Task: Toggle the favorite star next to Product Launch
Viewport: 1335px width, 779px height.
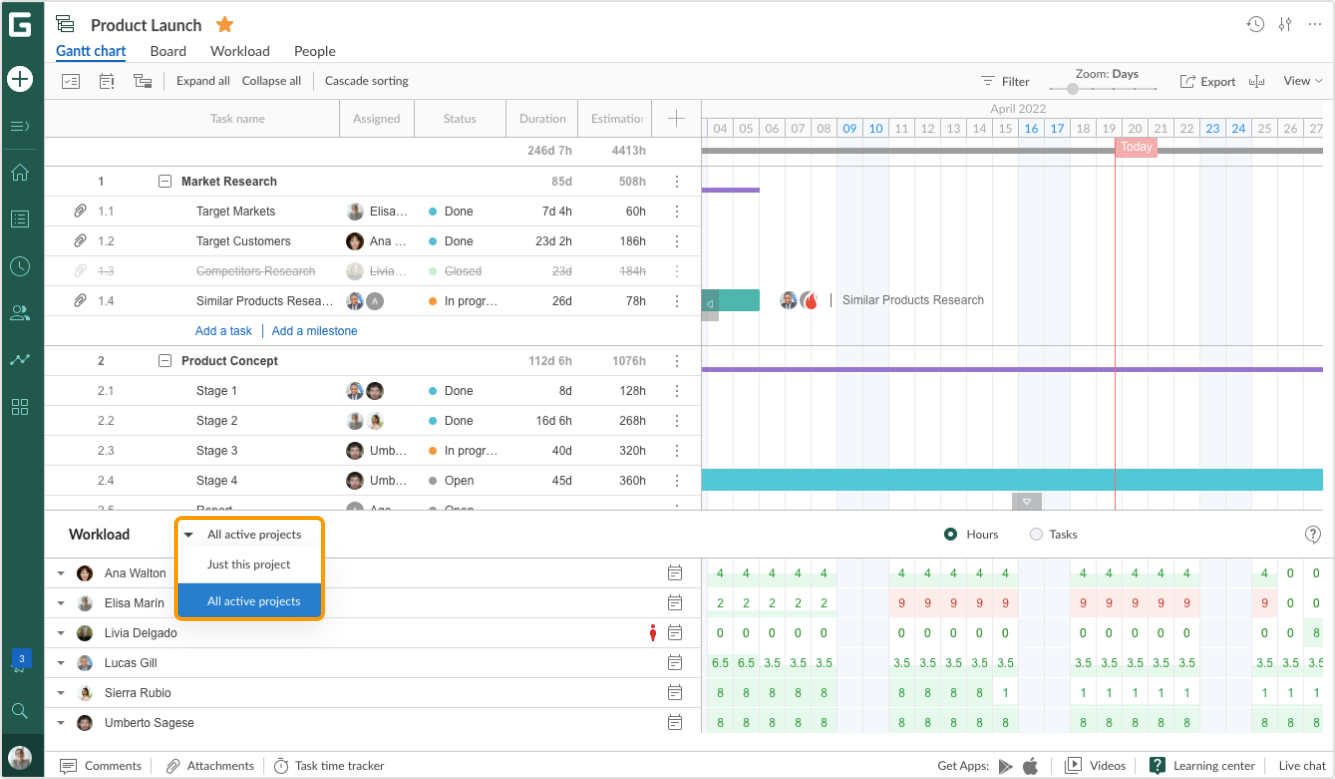Action: 224,24
